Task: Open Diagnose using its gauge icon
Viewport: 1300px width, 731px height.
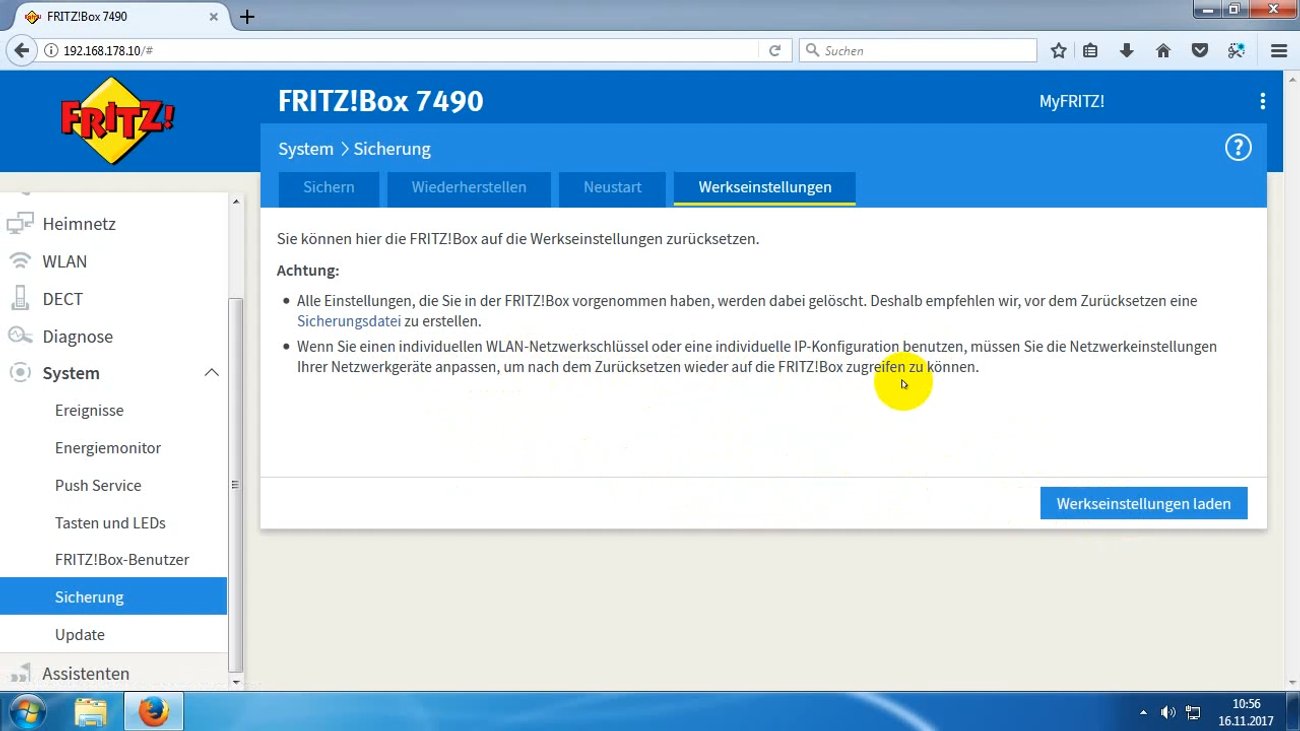Action: 19,336
